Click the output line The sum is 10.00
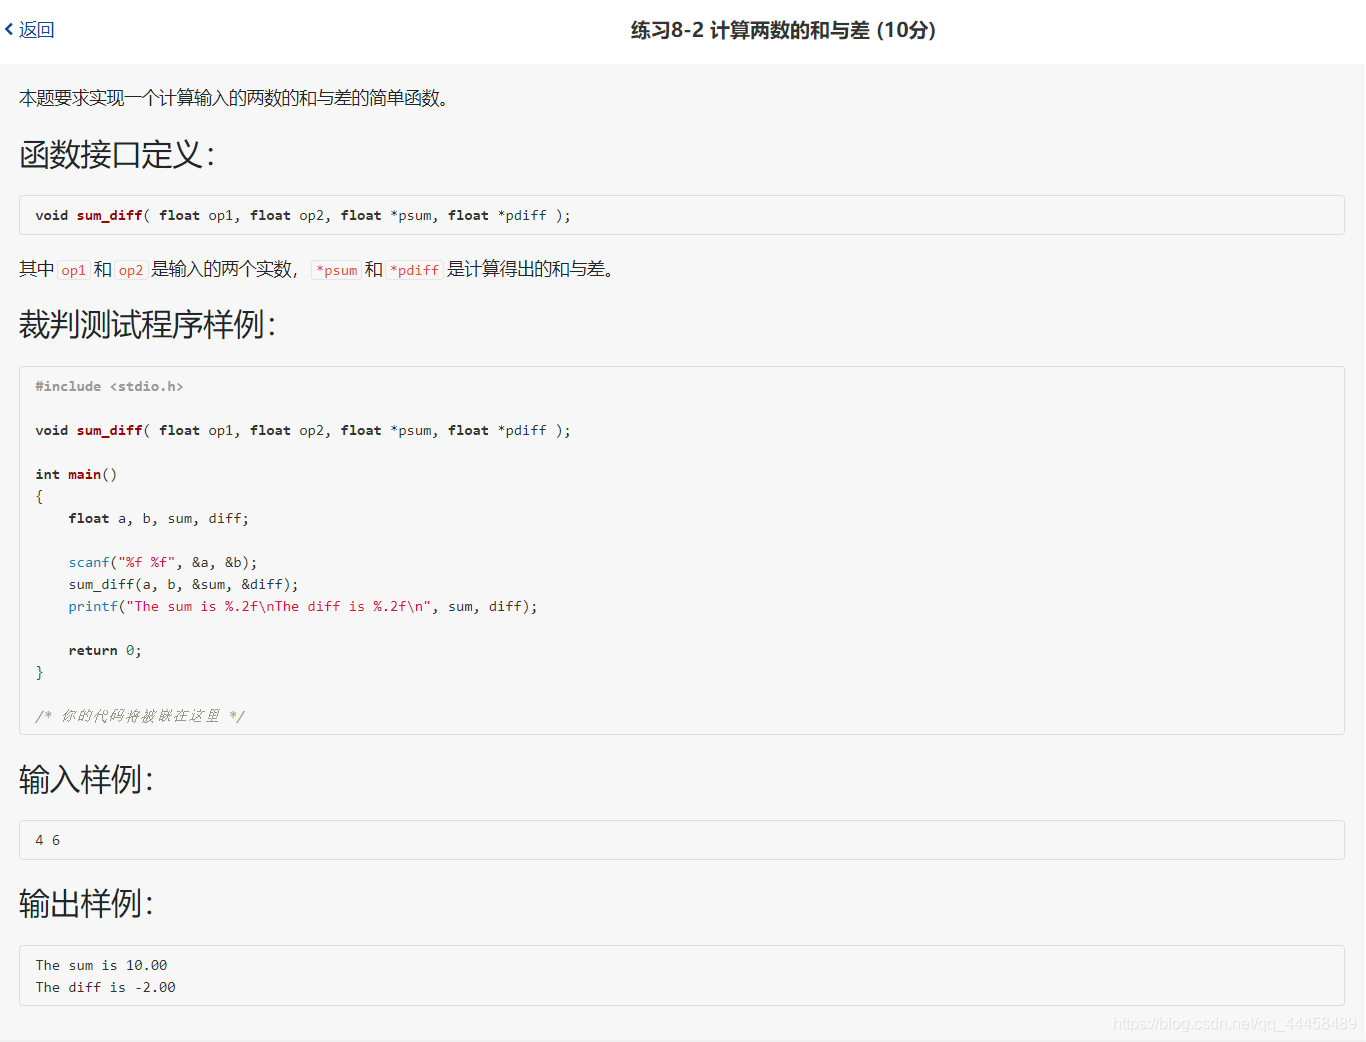Screen dimensions: 1366x1042 coord(101,965)
